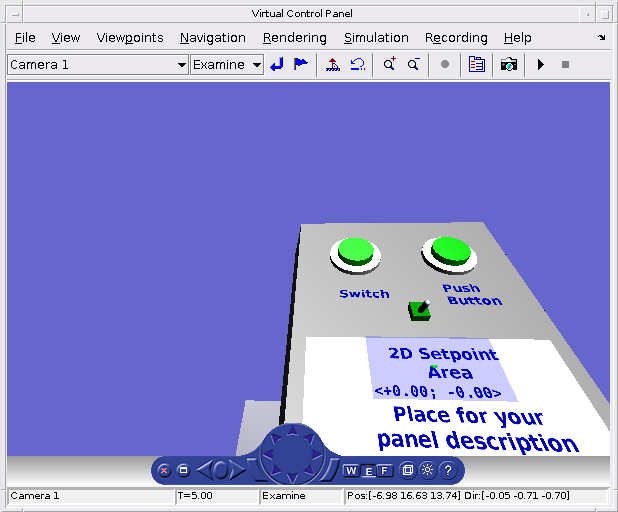
Task: Click the 'Switch' label text
Action: (364, 294)
